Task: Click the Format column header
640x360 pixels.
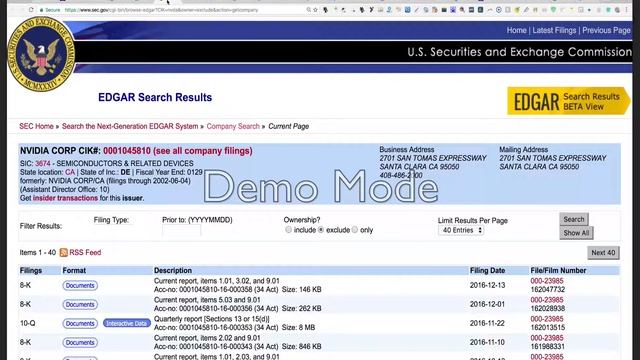Action: point(74,270)
